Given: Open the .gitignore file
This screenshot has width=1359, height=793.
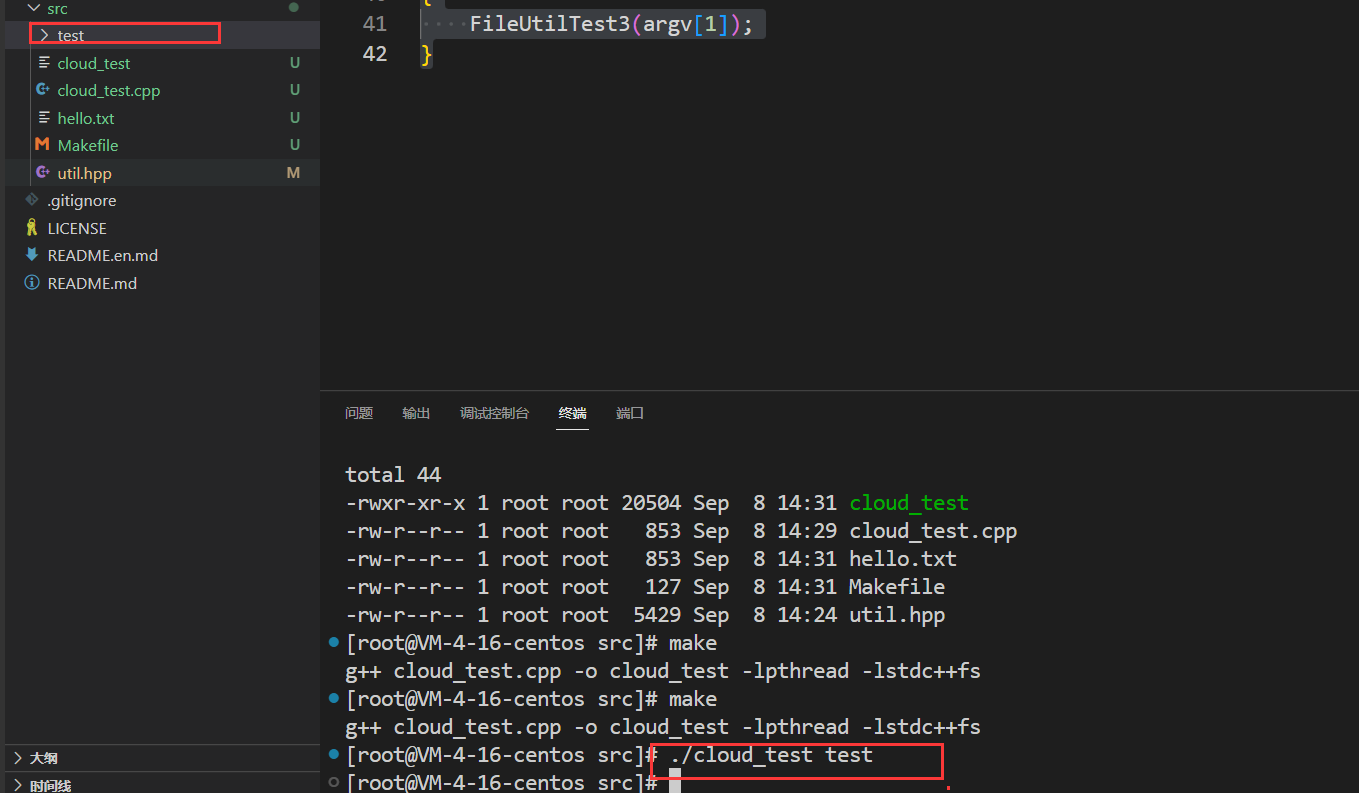Looking at the screenshot, I should click(x=82, y=200).
